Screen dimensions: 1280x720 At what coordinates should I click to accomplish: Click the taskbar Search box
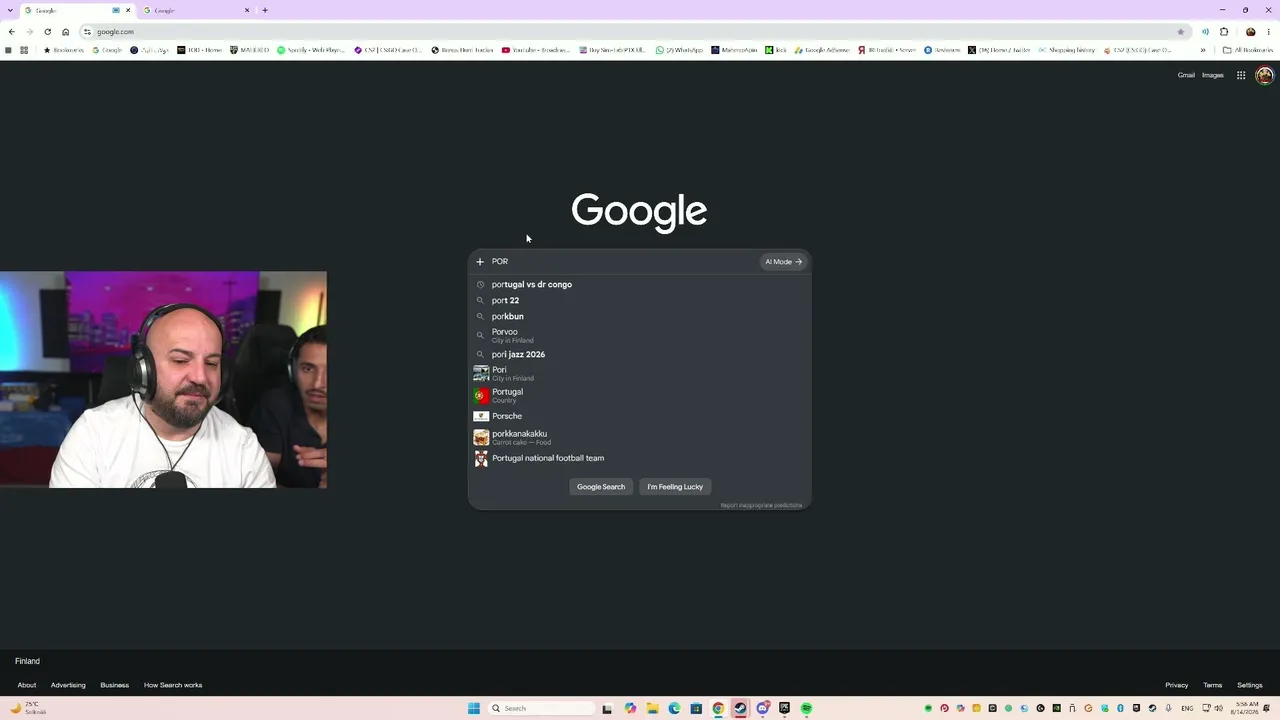click(x=540, y=708)
